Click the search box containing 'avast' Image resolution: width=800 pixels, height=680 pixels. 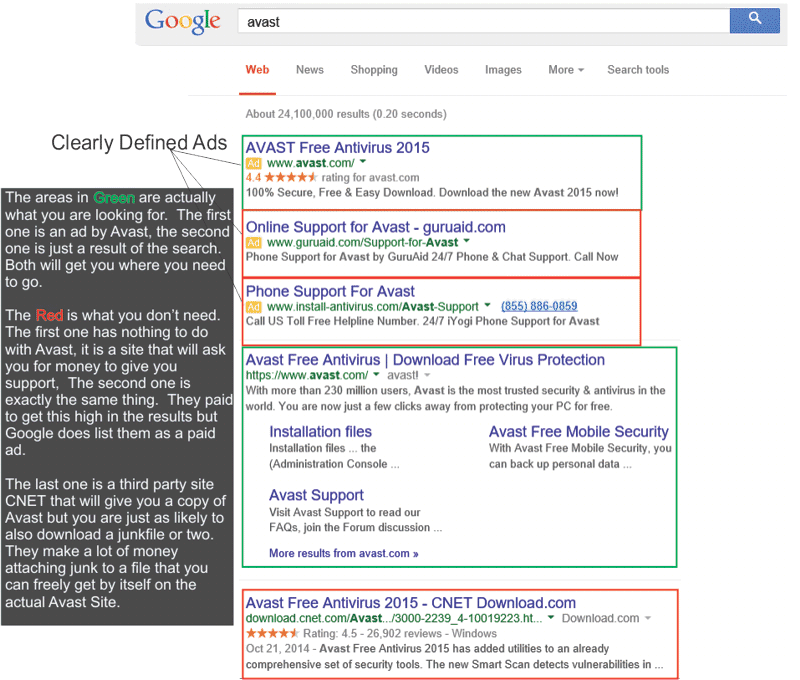click(x=484, y=21)
